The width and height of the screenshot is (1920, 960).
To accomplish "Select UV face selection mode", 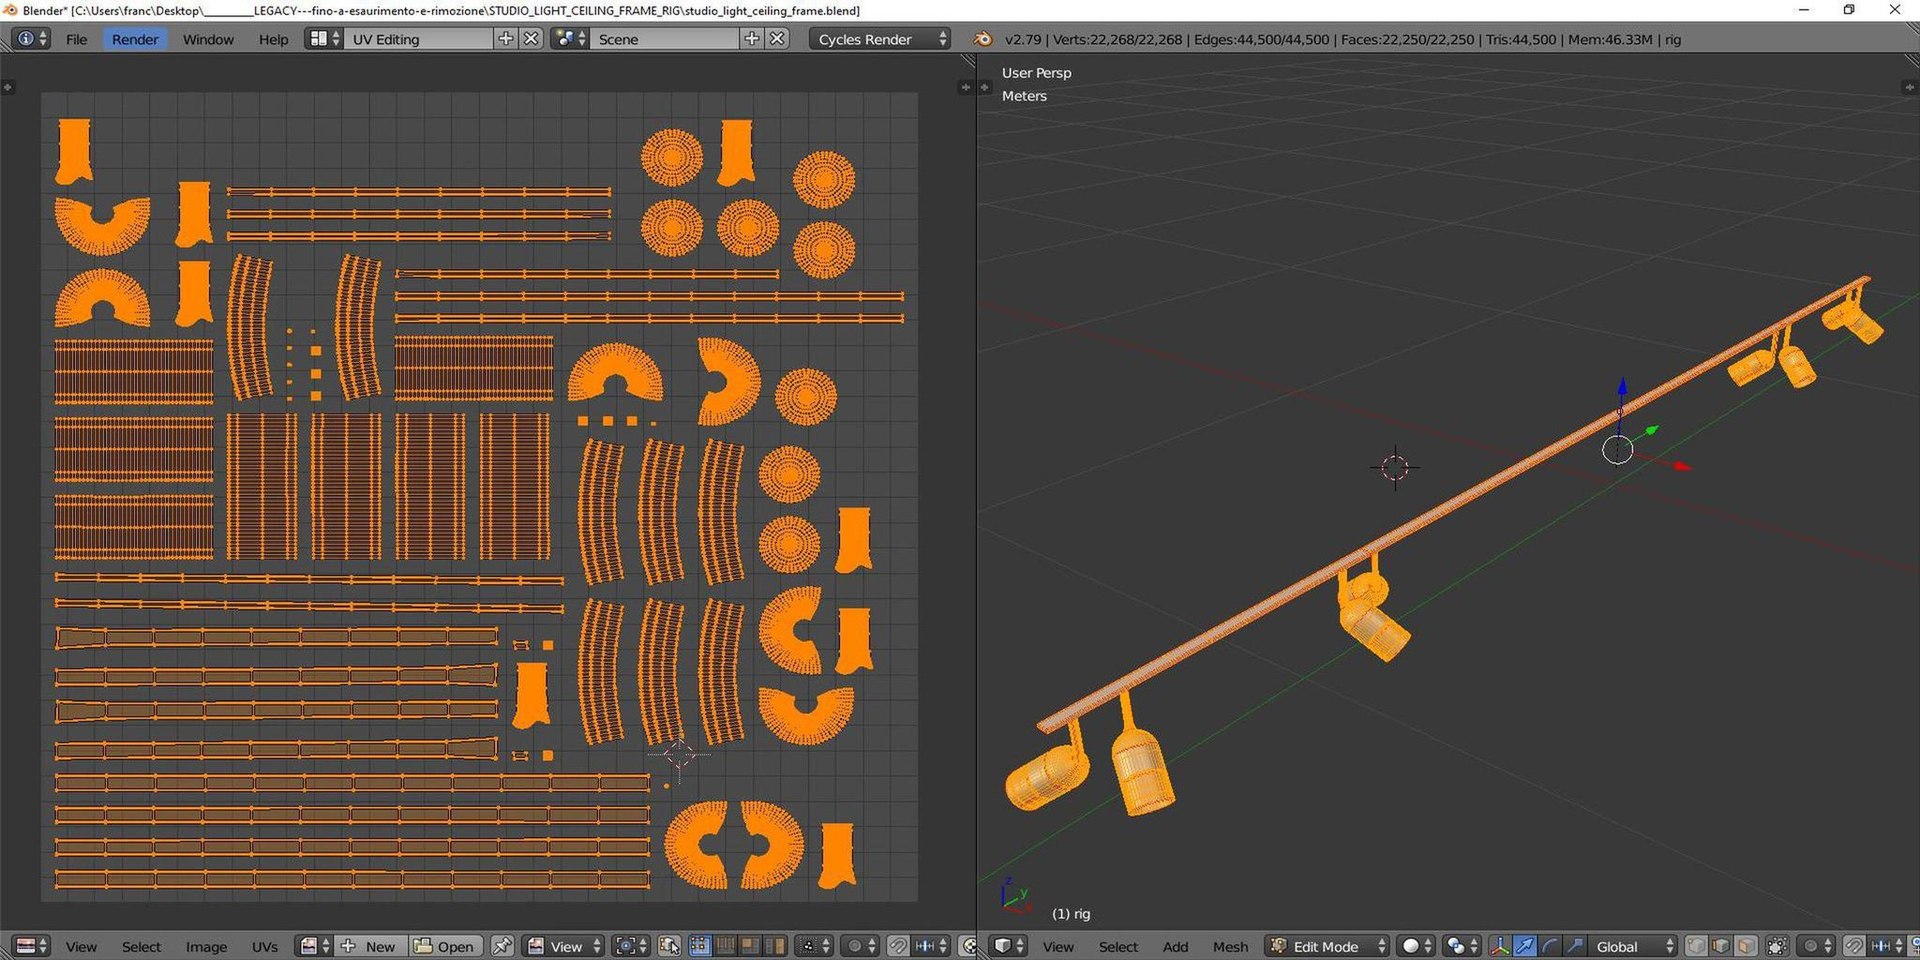I will click(x=749, y=946).
